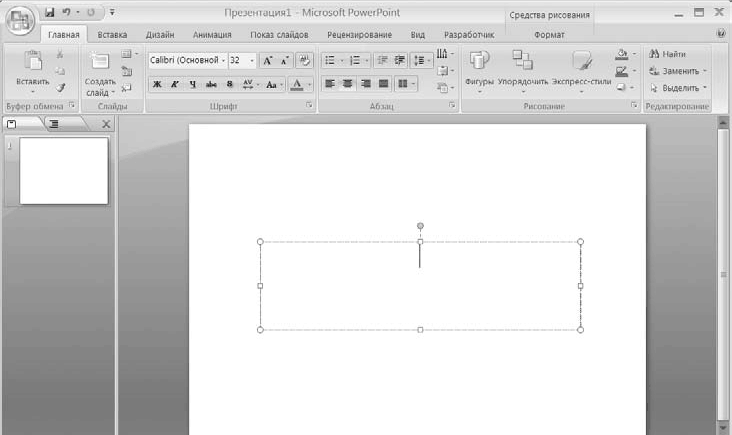Open the font size 32 dropdown
The width and height of the screenshot is (732, 435).
click(x=252, y=61)
